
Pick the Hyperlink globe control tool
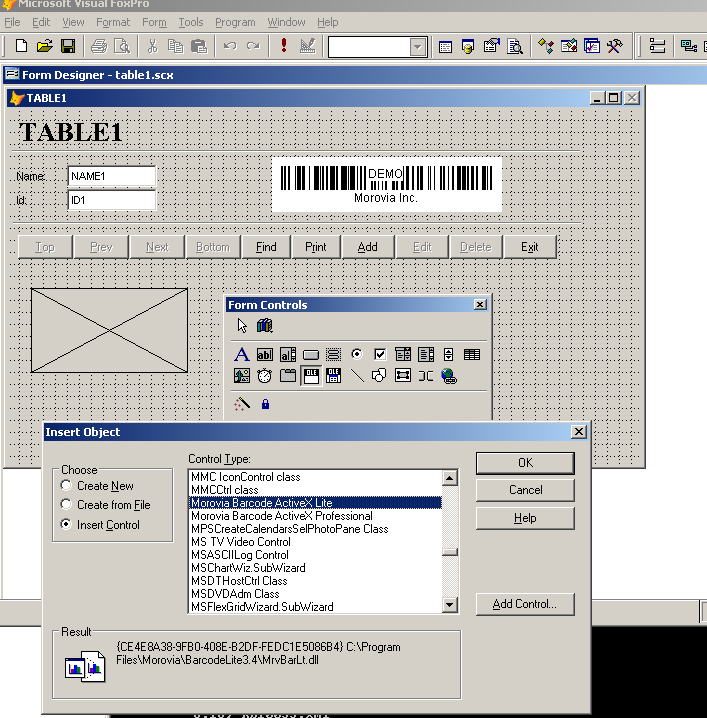[449, 376]
